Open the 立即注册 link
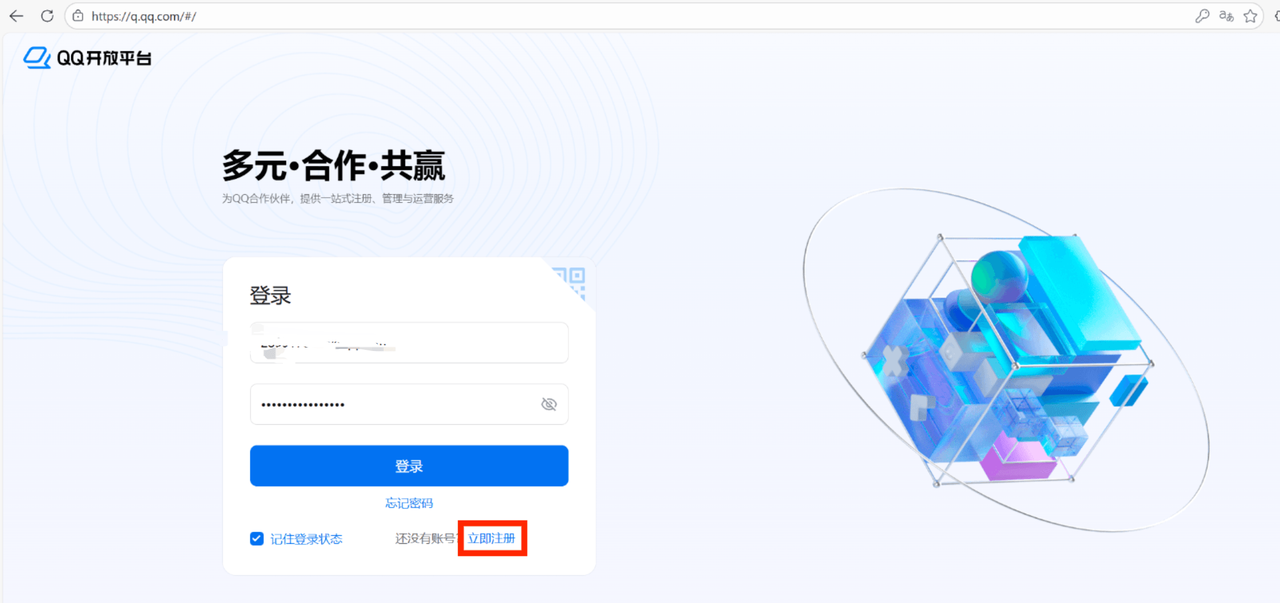The width and height of the screenshot is (1280, 603). (492, 539)
